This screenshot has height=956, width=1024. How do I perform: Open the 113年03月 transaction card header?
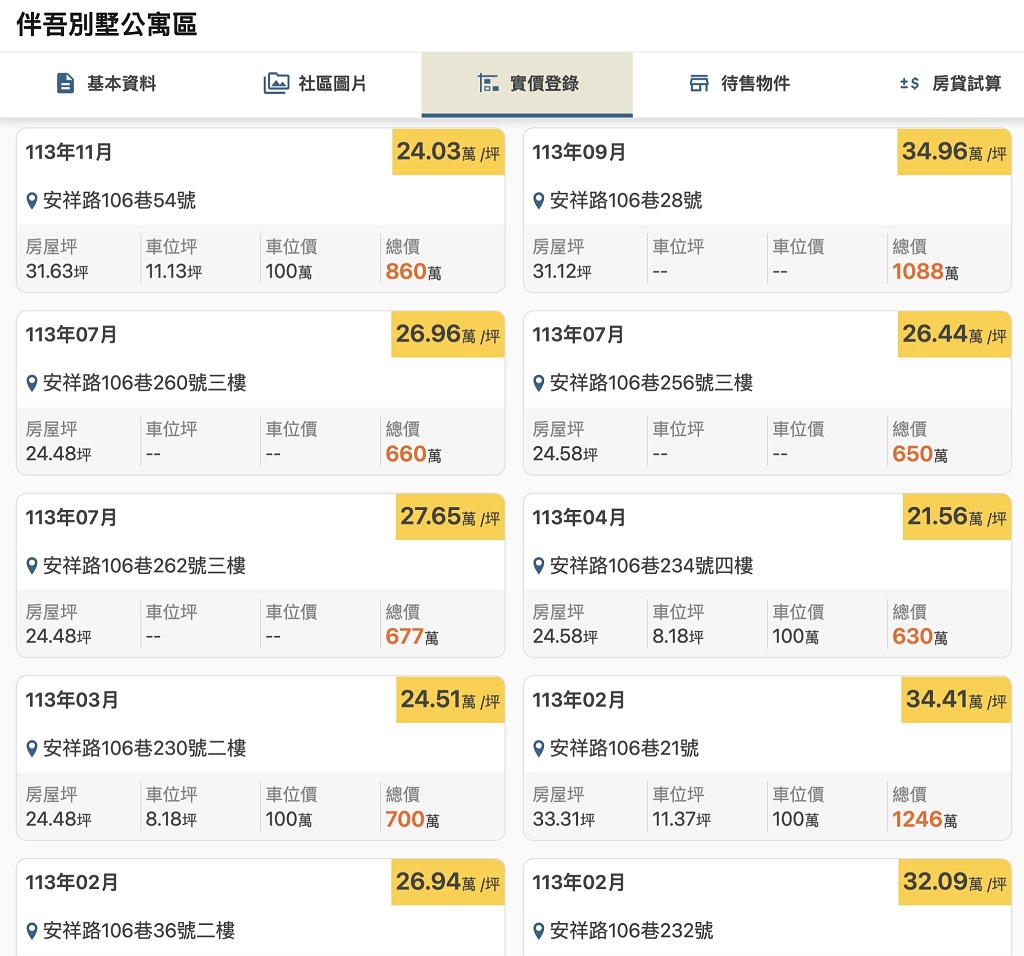(72, 700)
